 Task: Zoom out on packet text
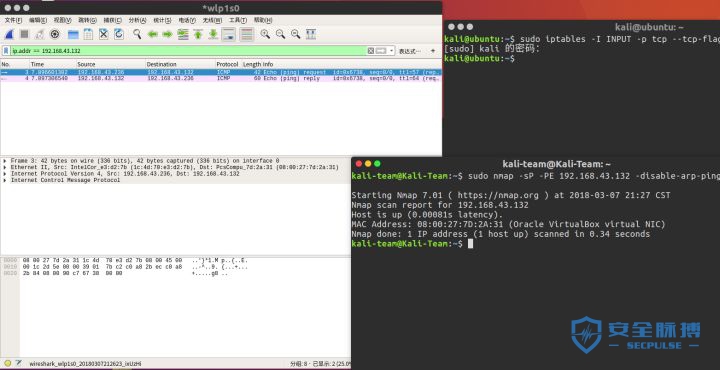(280, 34)
